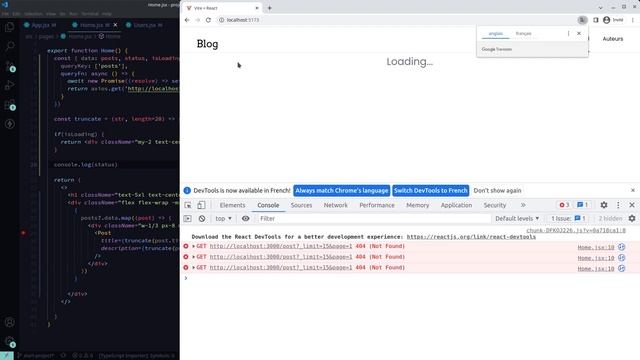The image size is (640, 360).
Task: Close the Home.jsx editor tab
Action: click(x=115, y=25)
